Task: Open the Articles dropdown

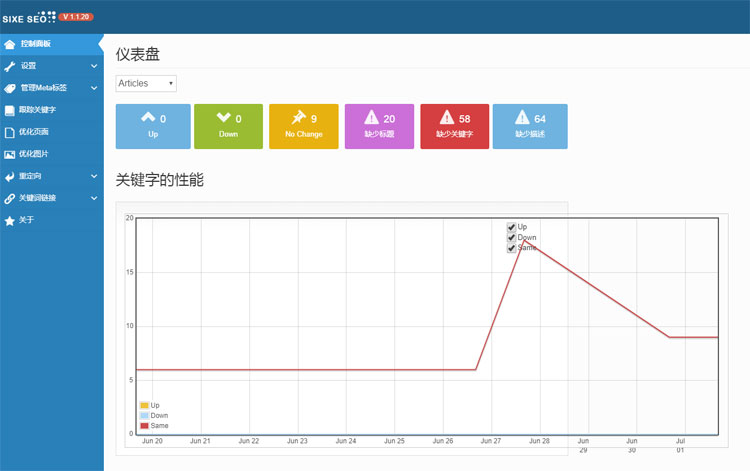Action: 146,83
